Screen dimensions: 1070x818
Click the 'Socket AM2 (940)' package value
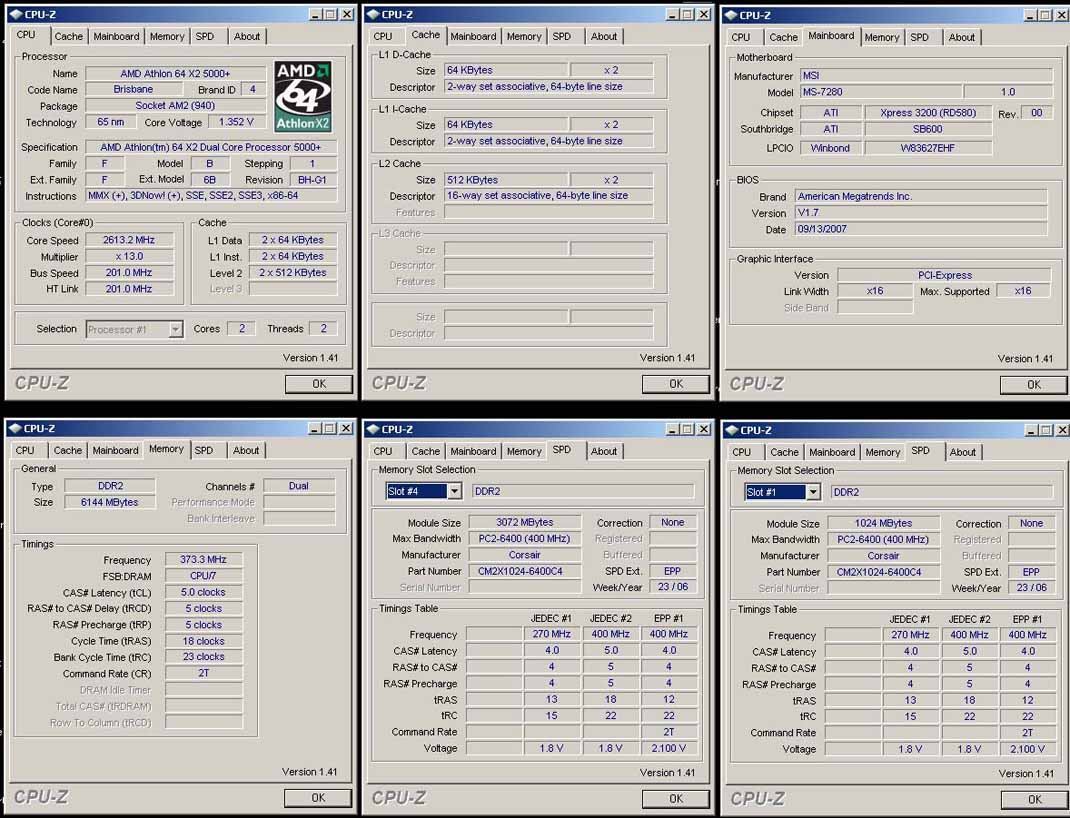tap(175, 106)
